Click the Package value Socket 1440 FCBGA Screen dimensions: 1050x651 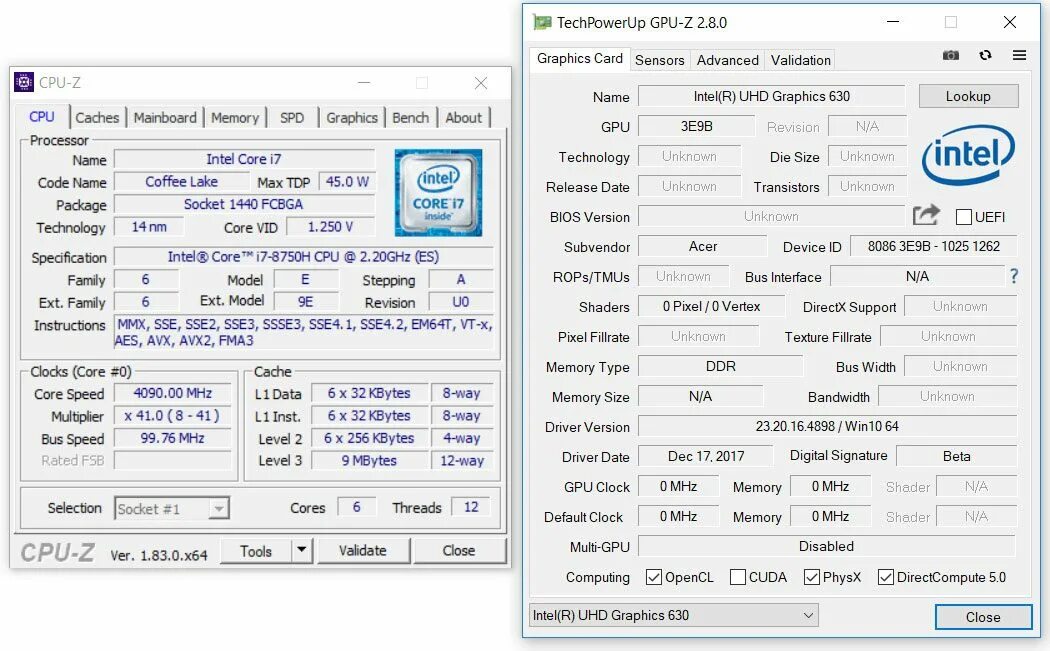tap(244, 204)
